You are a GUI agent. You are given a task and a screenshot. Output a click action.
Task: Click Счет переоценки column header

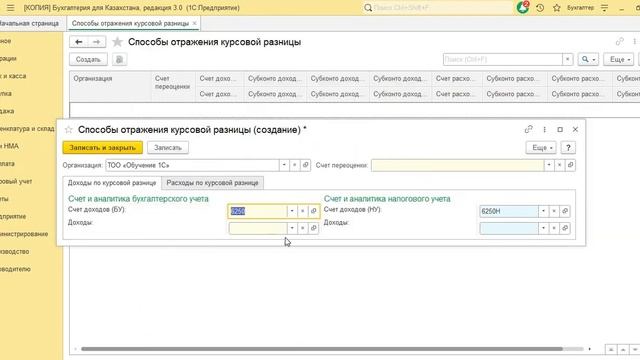[x=173, y=86]
